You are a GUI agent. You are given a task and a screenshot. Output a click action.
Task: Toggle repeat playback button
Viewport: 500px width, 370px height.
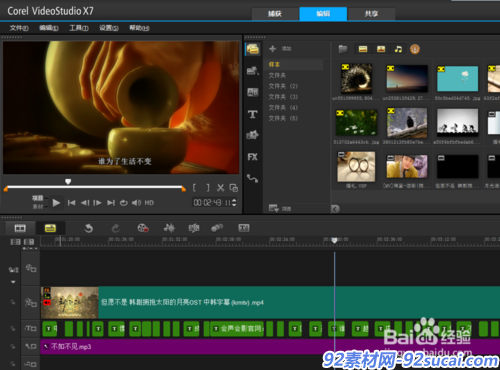[124, 203]
